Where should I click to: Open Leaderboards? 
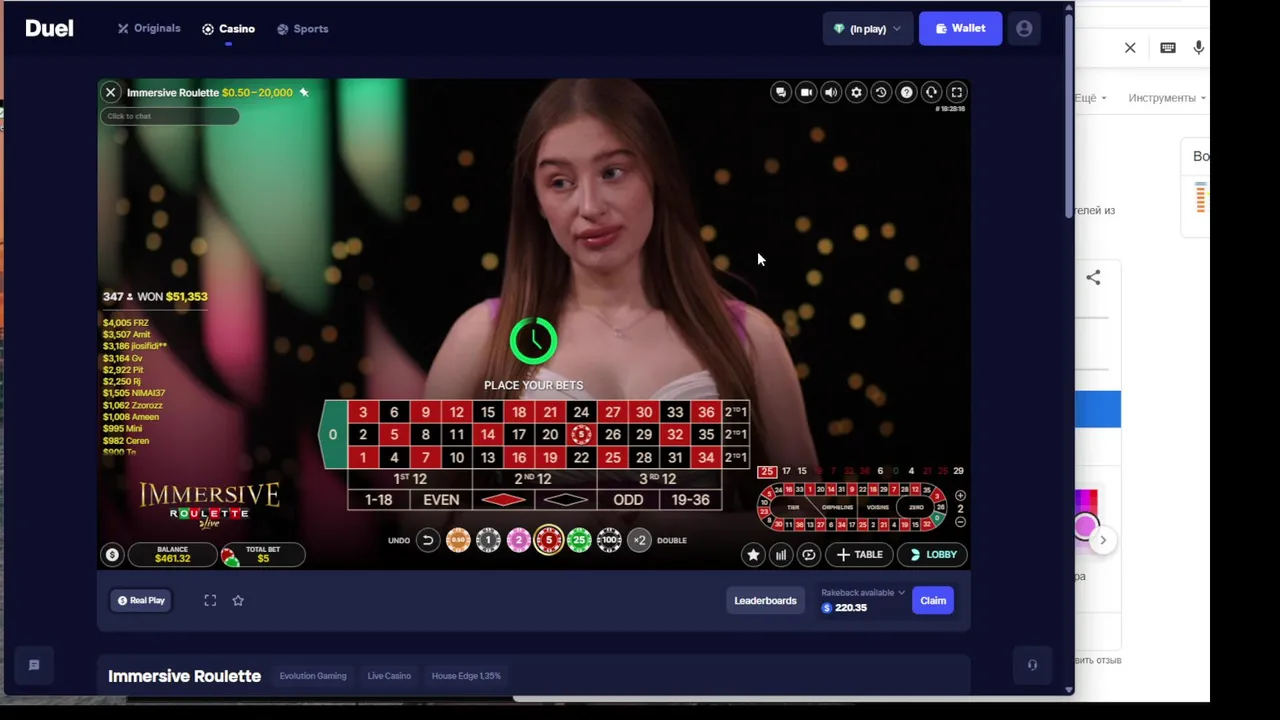[x=765, y=601]
